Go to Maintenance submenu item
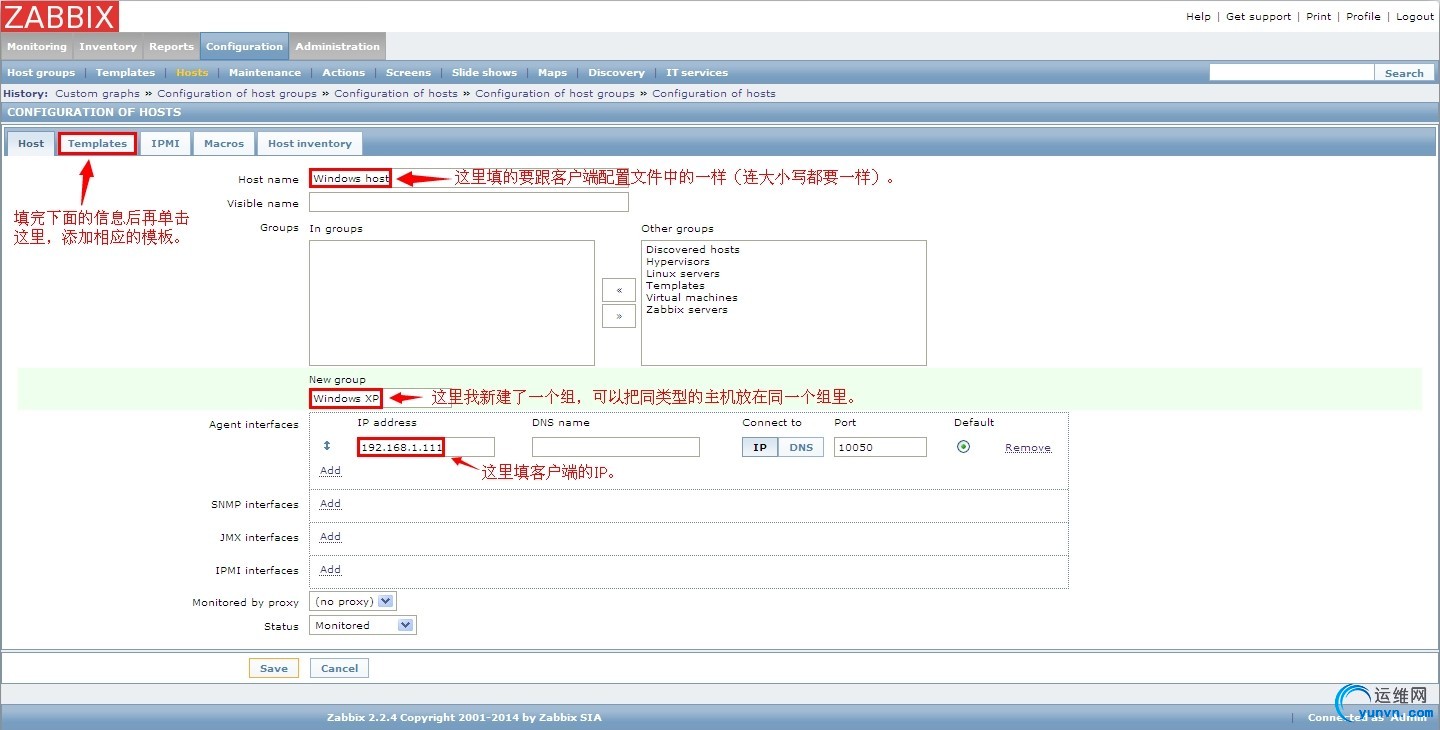Image resolution: width=1440 pixels, height=730 pixels. tap(265, 73)
